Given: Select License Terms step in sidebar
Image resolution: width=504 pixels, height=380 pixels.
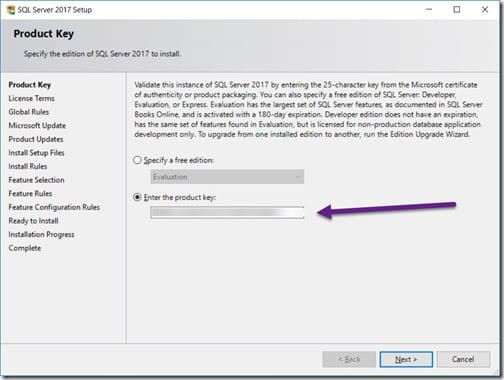Looking at the screenshot, I should pyautogui.click(x=31, y=98).
